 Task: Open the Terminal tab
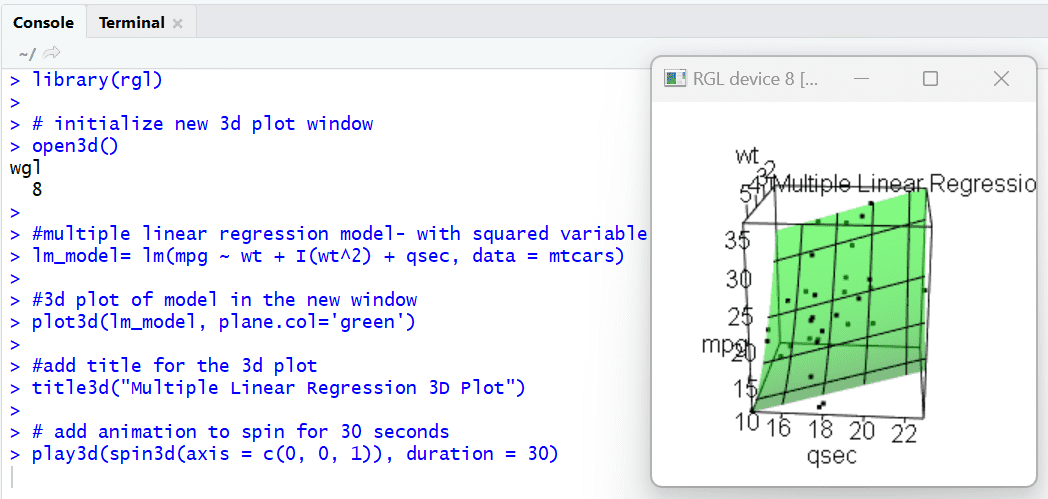(132, 23)
